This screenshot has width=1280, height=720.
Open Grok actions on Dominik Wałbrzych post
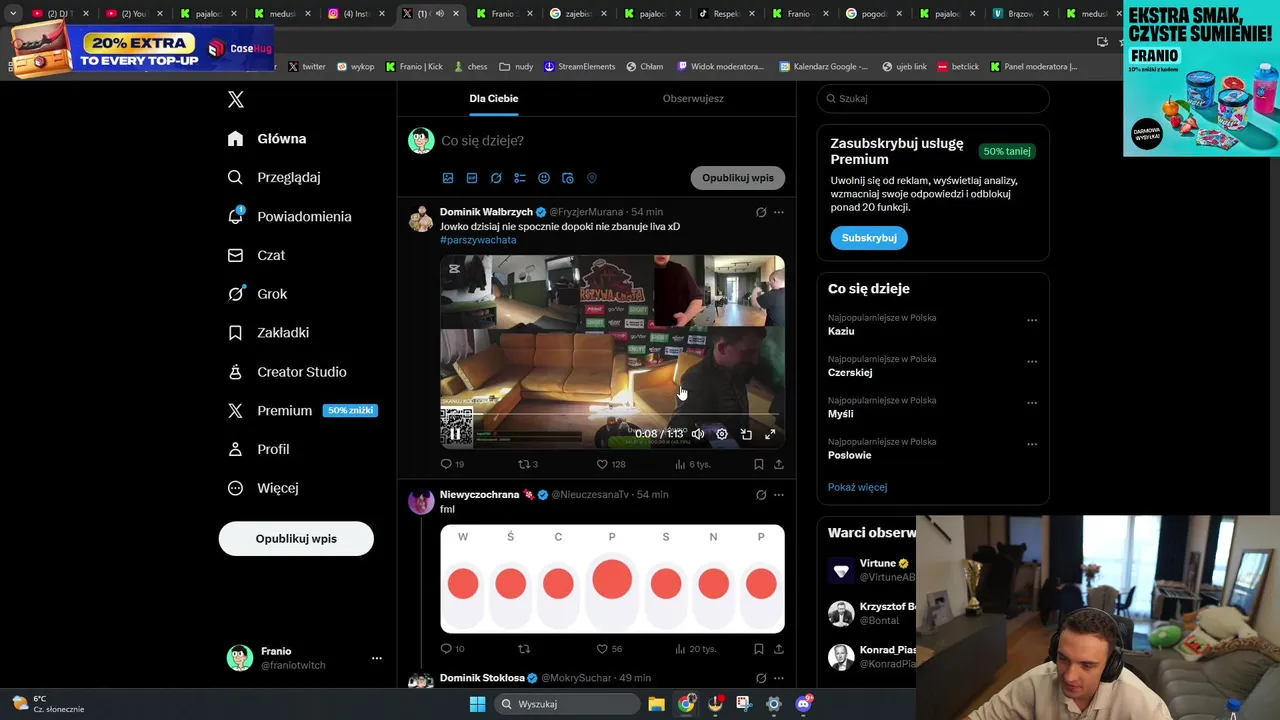(x=761, y=212)
